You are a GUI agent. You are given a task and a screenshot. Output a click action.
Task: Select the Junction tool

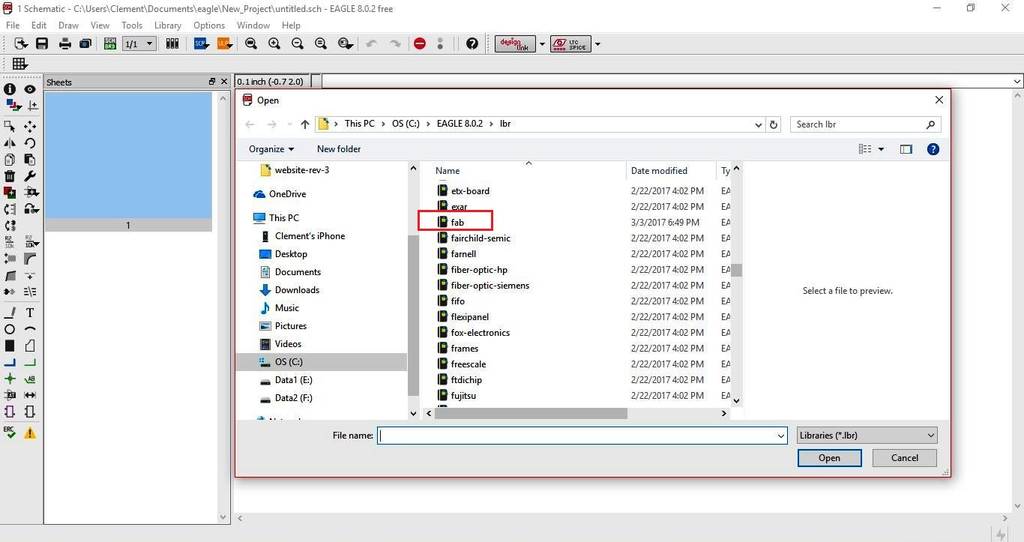(10, 379)
